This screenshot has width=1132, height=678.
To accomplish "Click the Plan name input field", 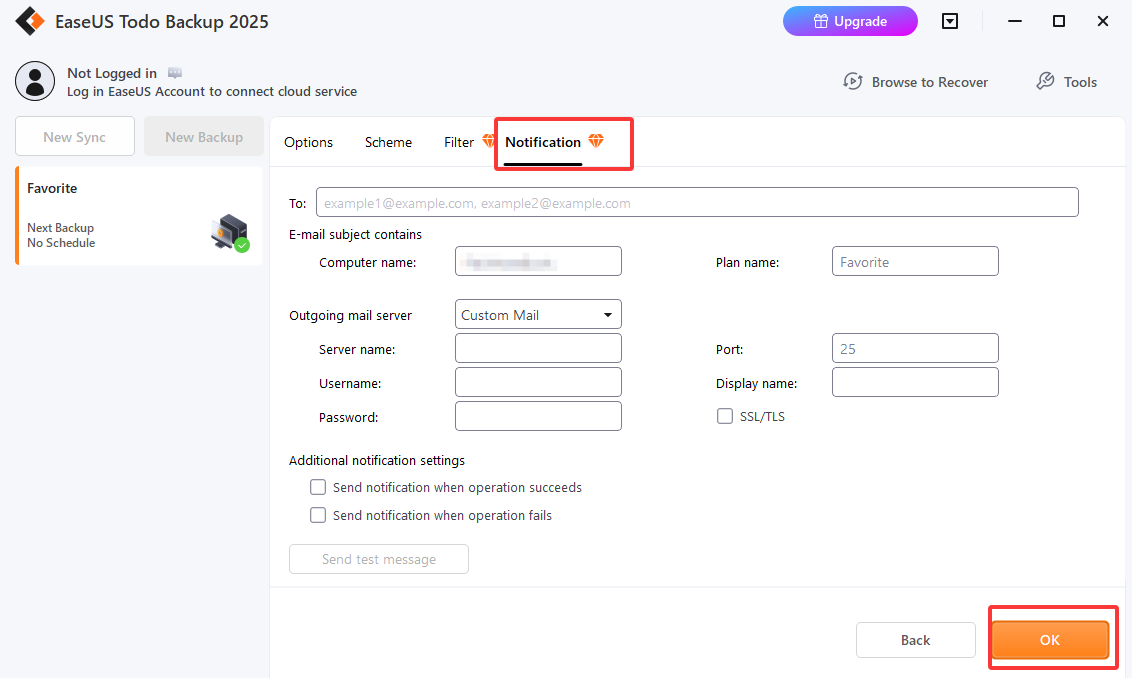I will click(915, 261).
